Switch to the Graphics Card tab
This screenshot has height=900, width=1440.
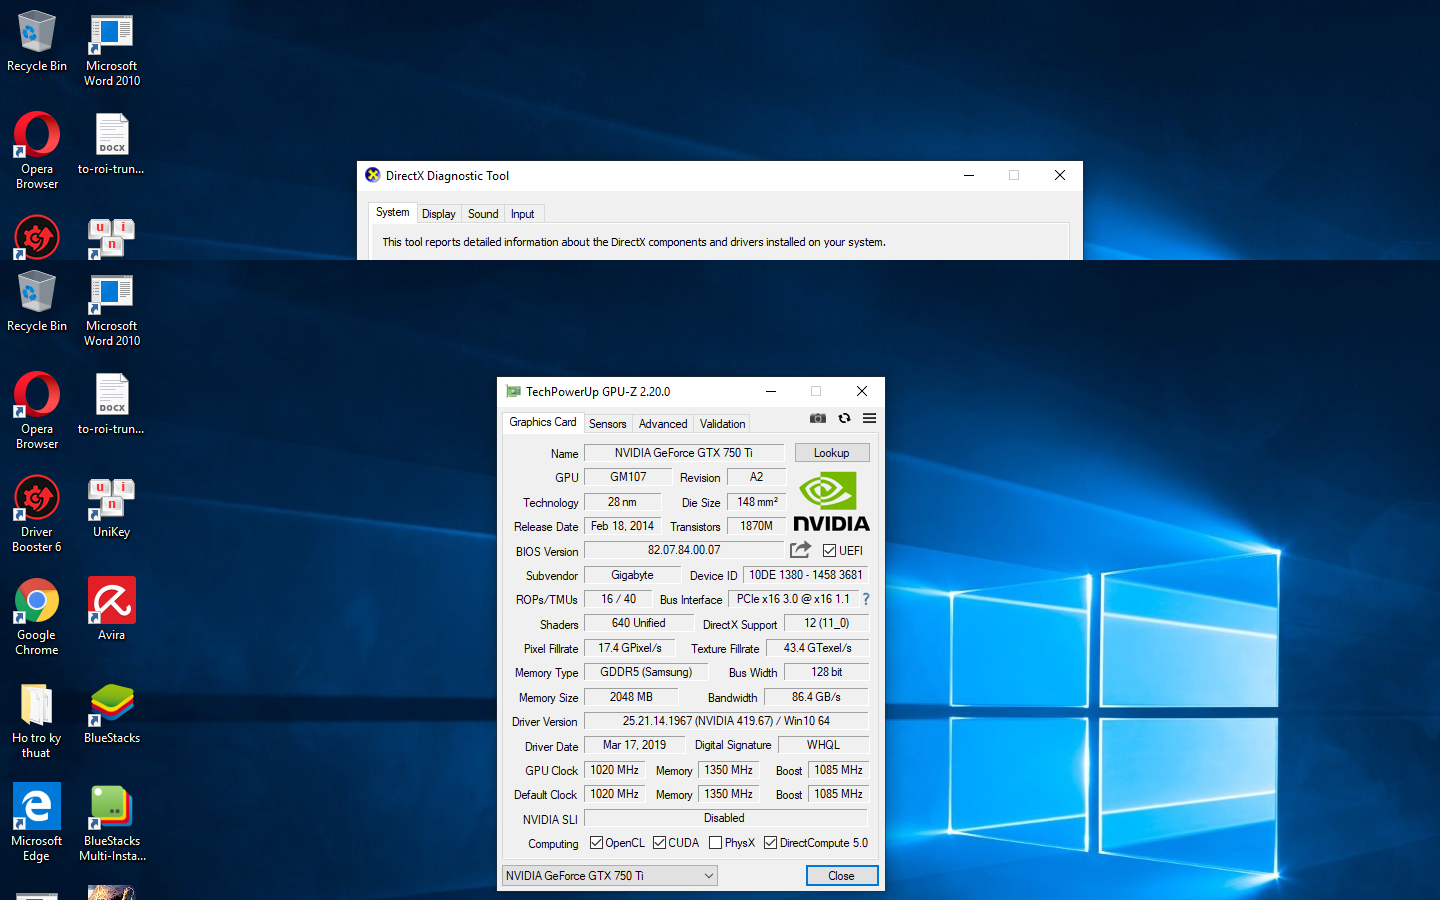click(x=542, y=422)
